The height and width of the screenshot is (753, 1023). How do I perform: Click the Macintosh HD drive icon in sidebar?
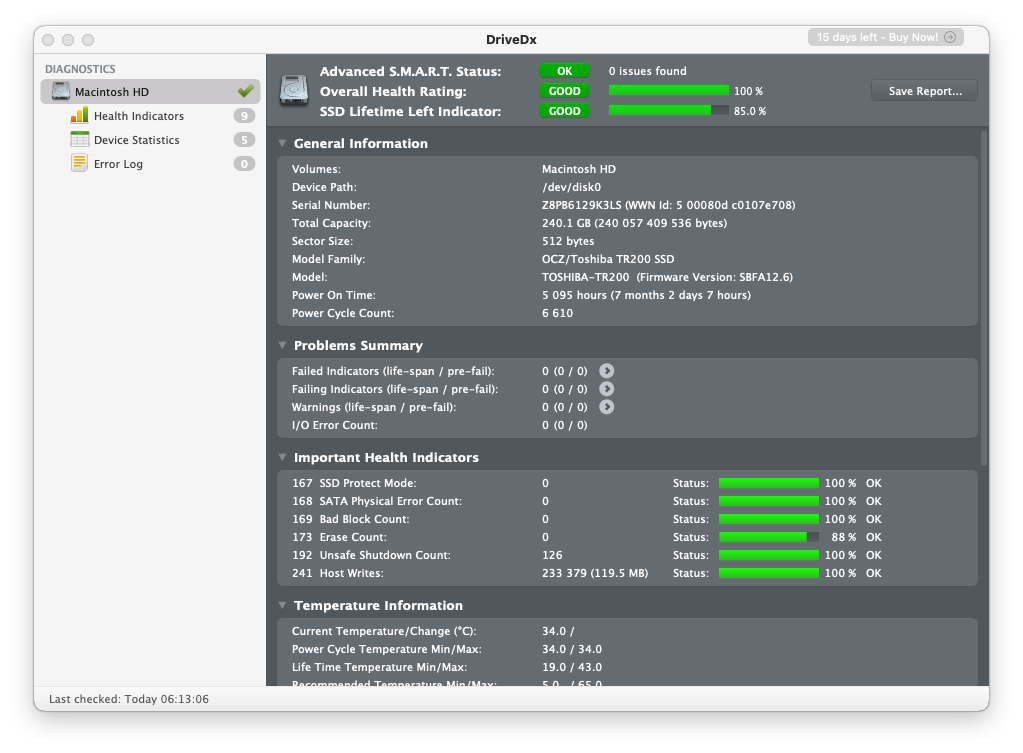pos(61,92)
